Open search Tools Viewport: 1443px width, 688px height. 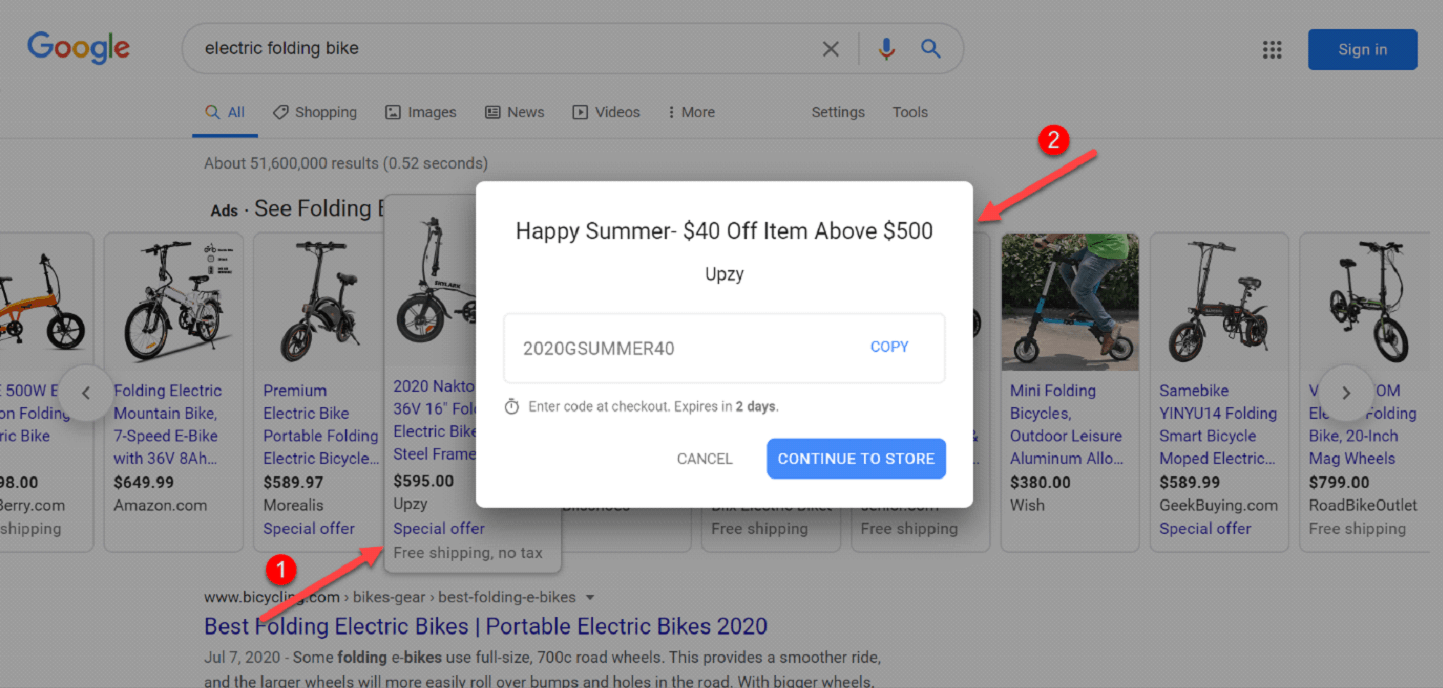(x=910, y=112)
